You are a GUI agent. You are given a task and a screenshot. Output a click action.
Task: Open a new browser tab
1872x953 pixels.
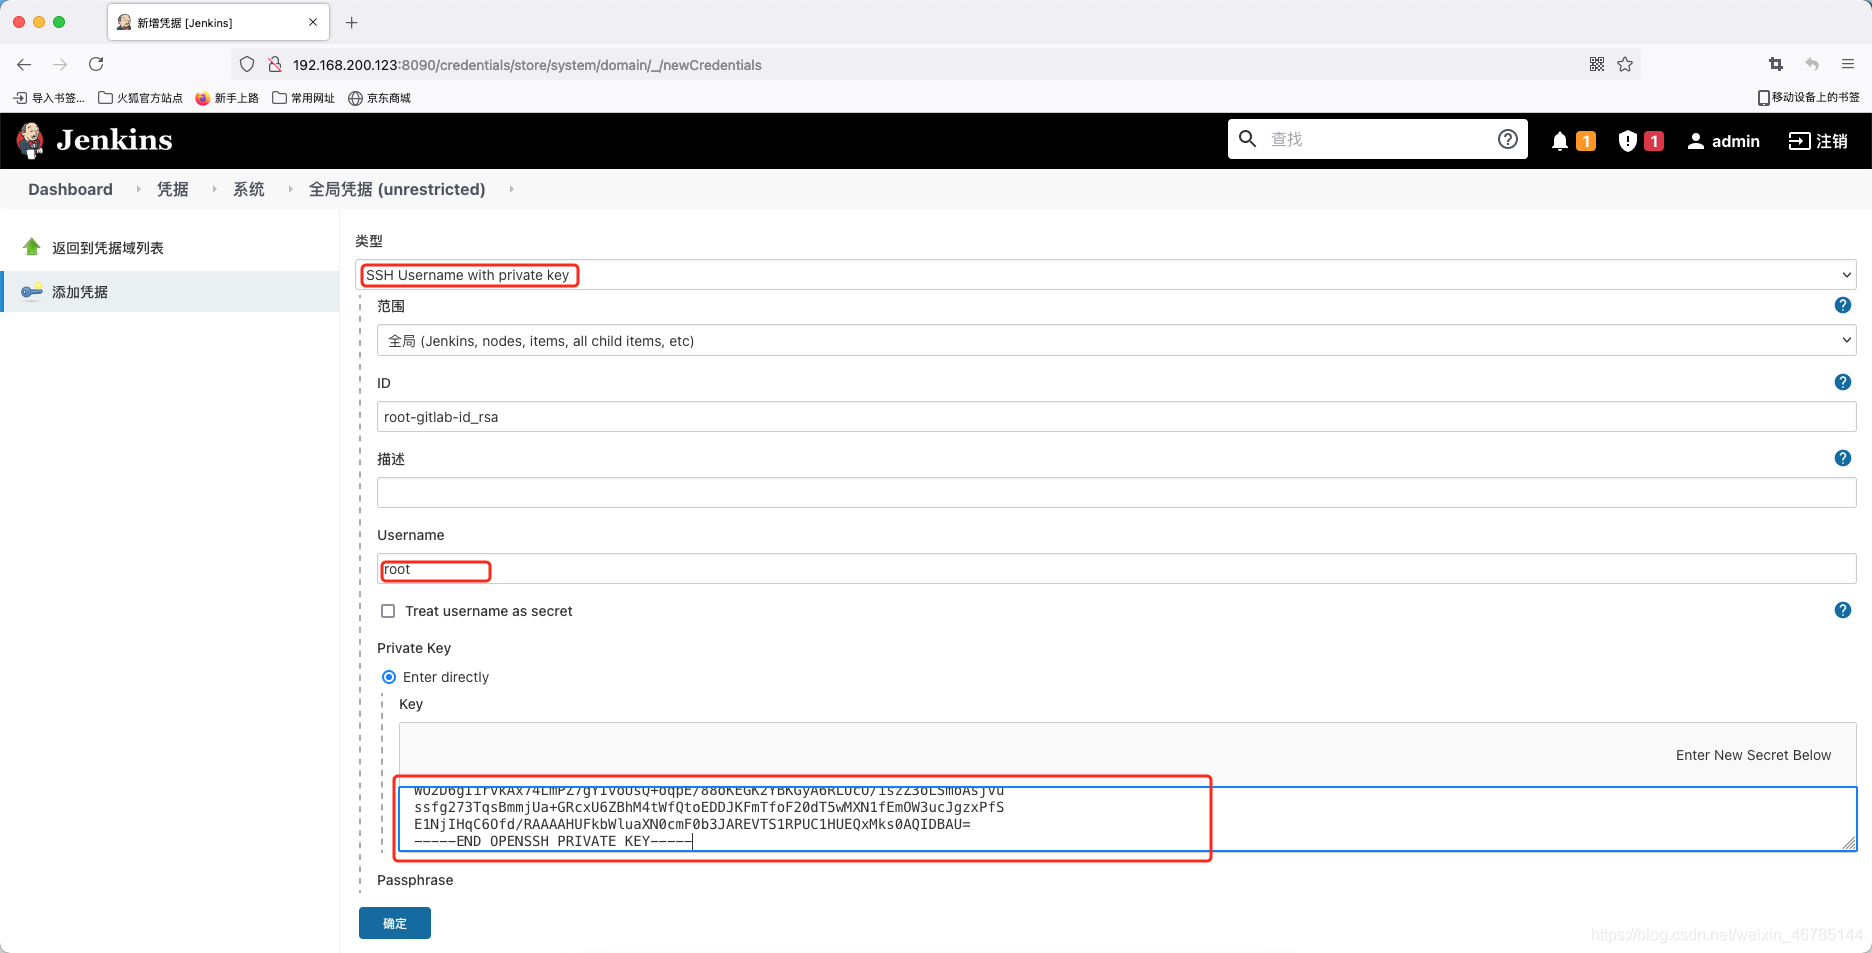[x=351, y=22]
